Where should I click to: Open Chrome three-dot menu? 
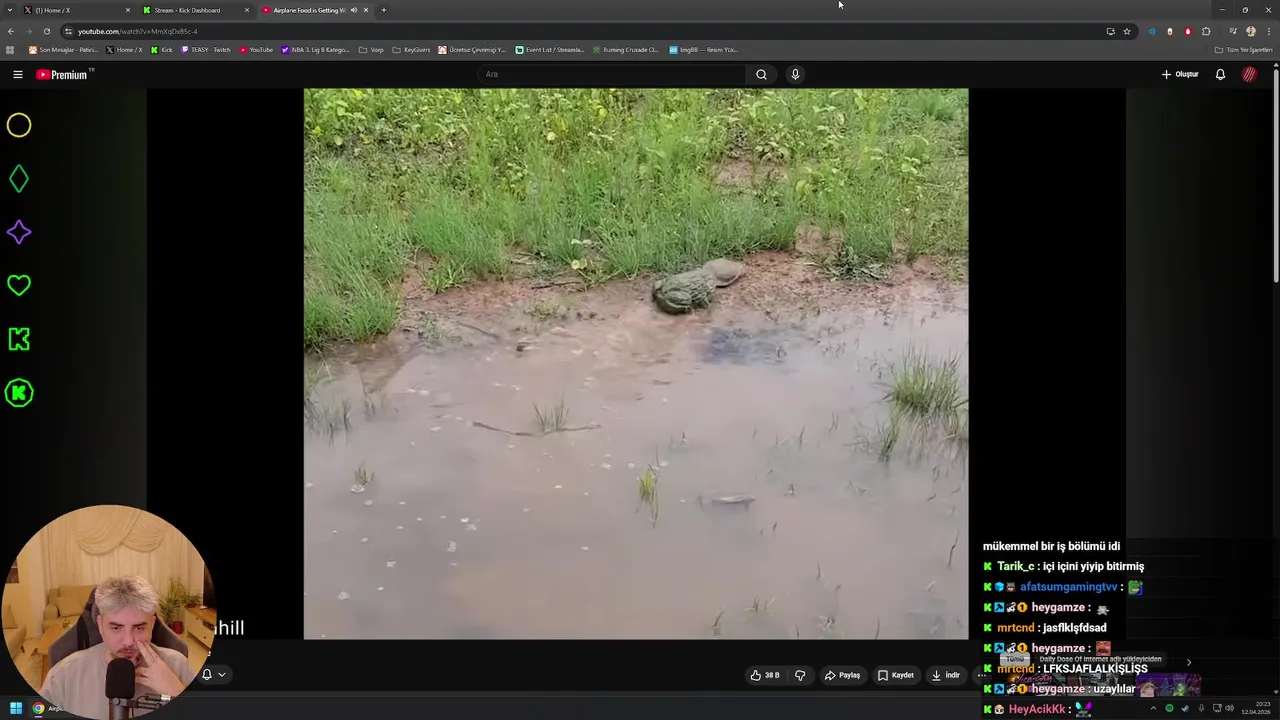tap(1268, 31)
